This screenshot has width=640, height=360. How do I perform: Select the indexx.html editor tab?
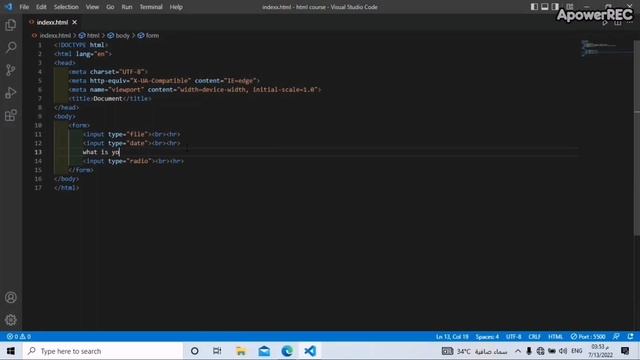[x=52, y=22]
